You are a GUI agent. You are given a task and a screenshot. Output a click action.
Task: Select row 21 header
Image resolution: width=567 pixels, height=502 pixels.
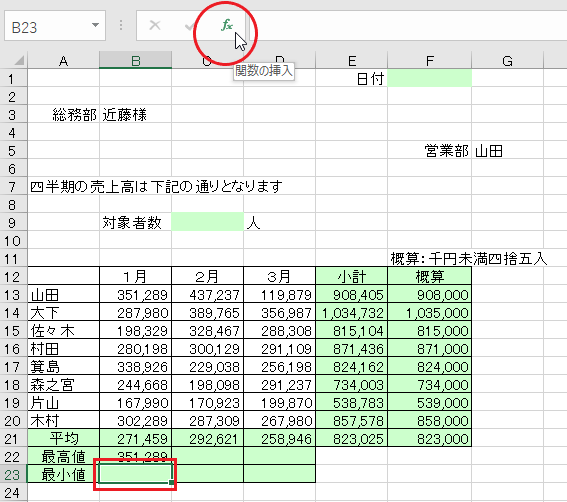(x=13, y=438)
